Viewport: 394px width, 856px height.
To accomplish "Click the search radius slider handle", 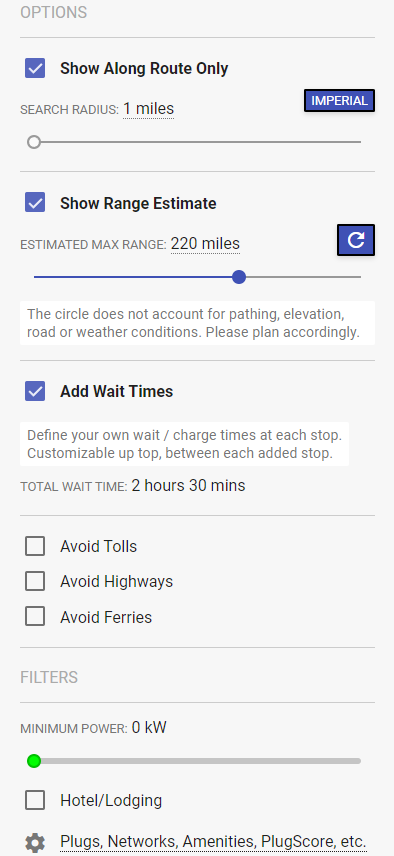I will click(x=34, y=142).
